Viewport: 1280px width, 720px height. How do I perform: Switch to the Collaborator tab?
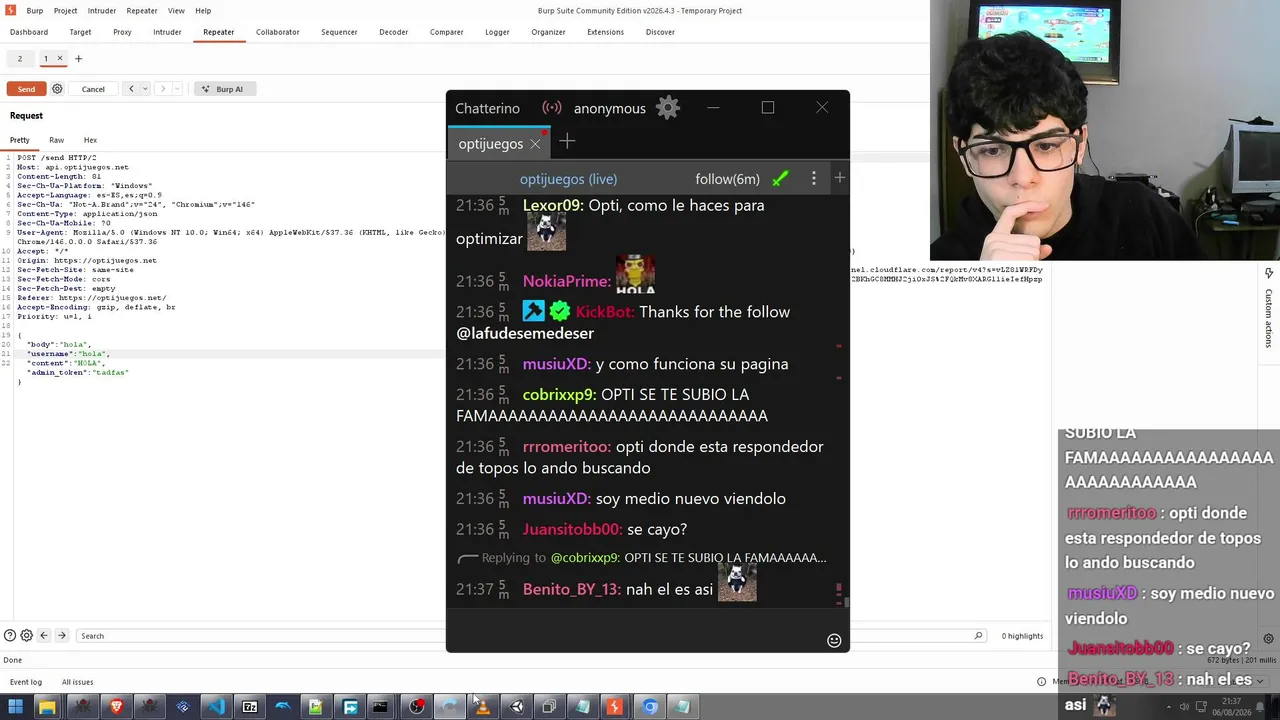[277, 32]
